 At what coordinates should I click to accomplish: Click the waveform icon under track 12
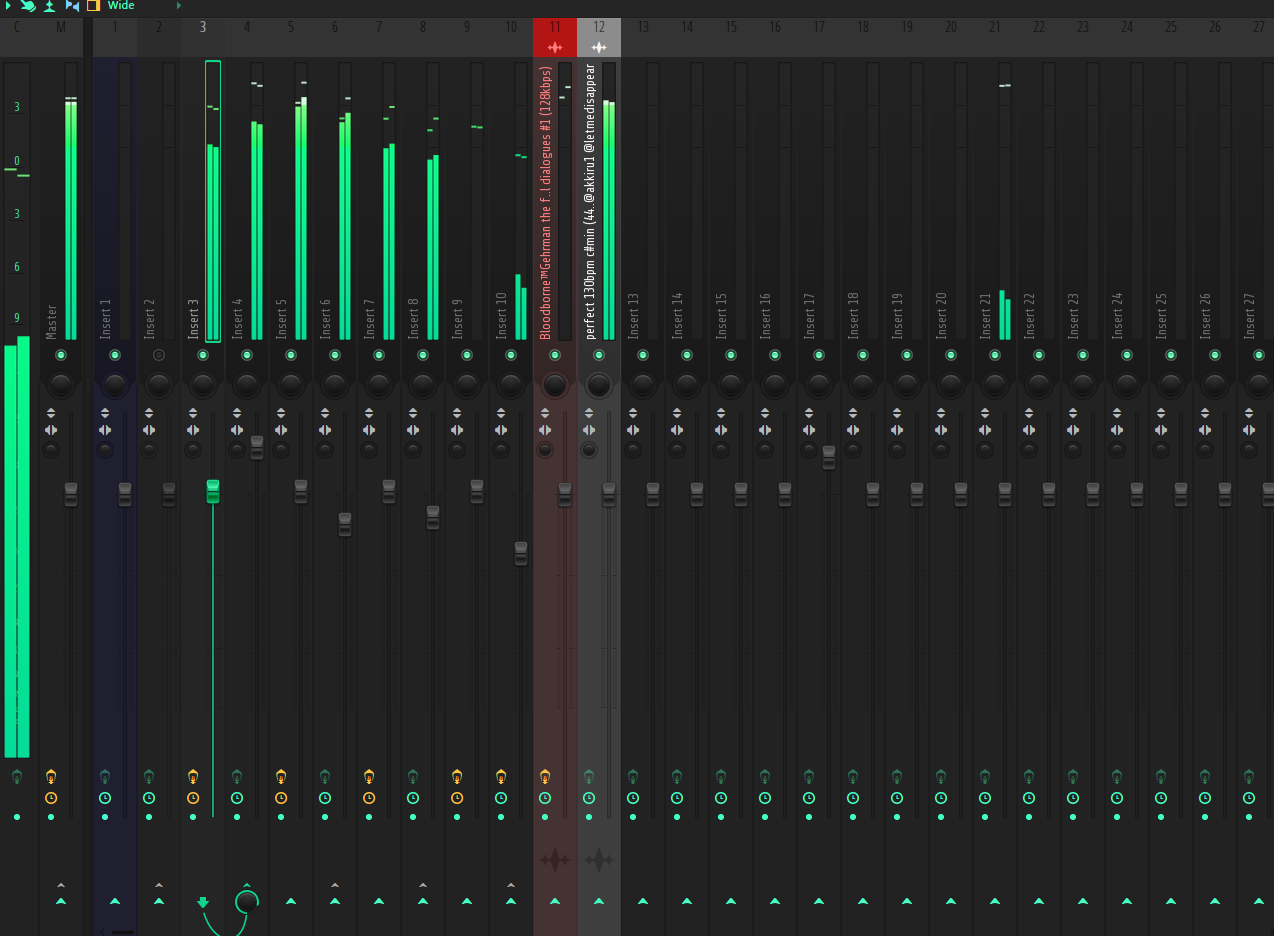click(x=599, y=859)
